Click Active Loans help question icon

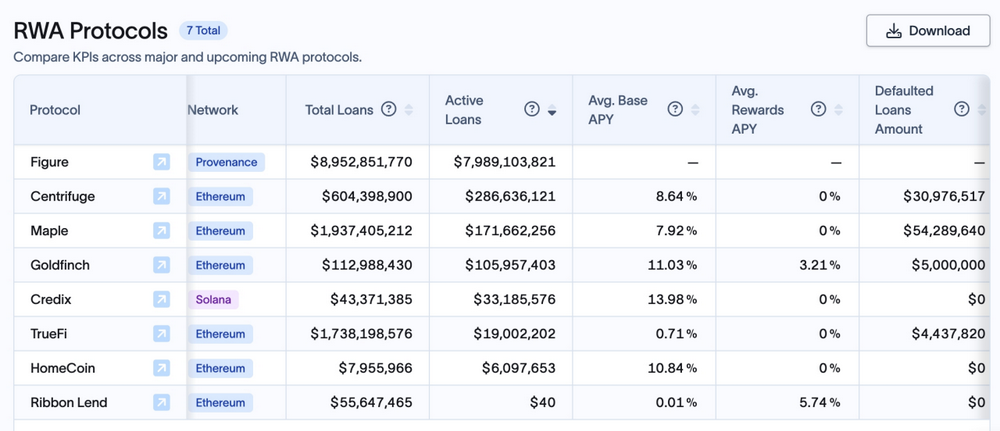(x=532, y=110)
